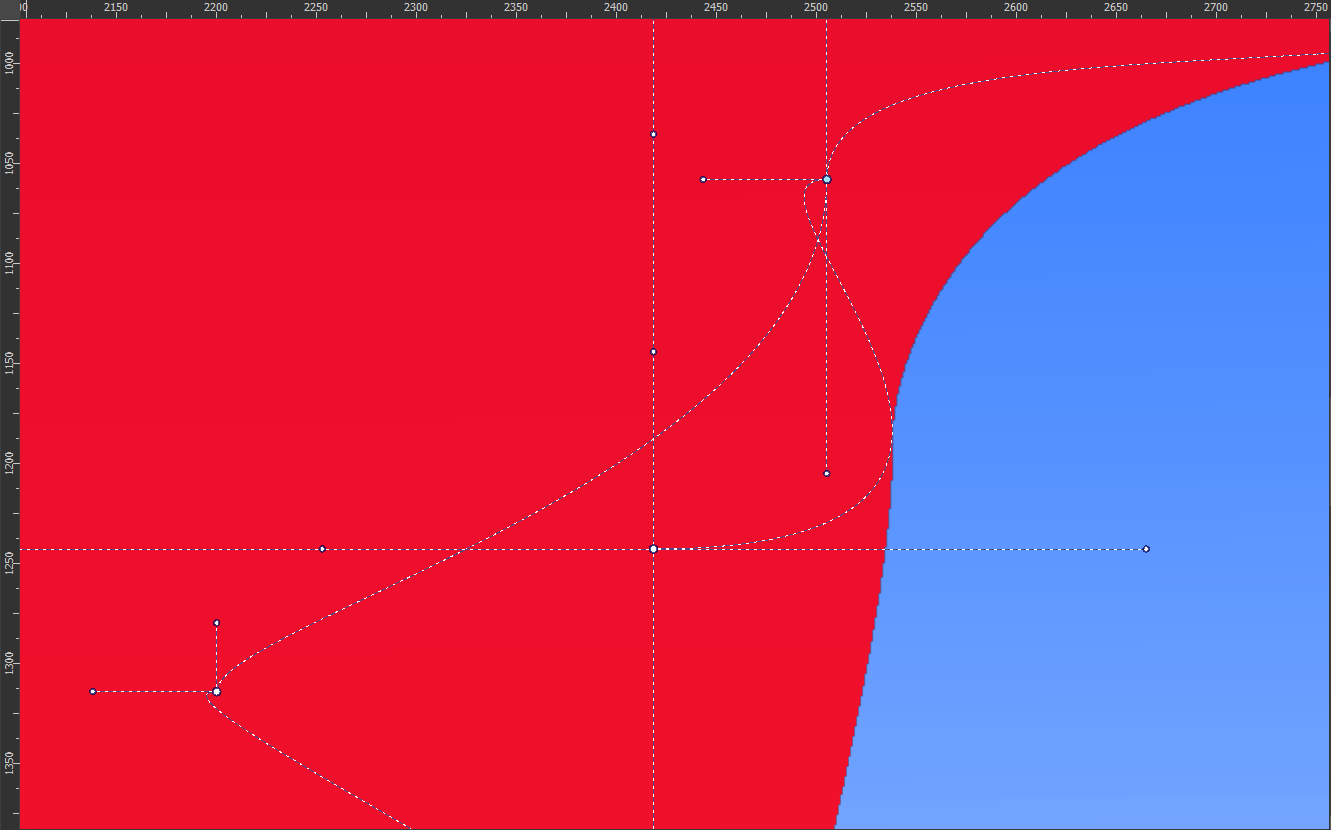Select the path anchor at the guide intersection
This screenshot has height=830, width=1331.
pos(653,549)
